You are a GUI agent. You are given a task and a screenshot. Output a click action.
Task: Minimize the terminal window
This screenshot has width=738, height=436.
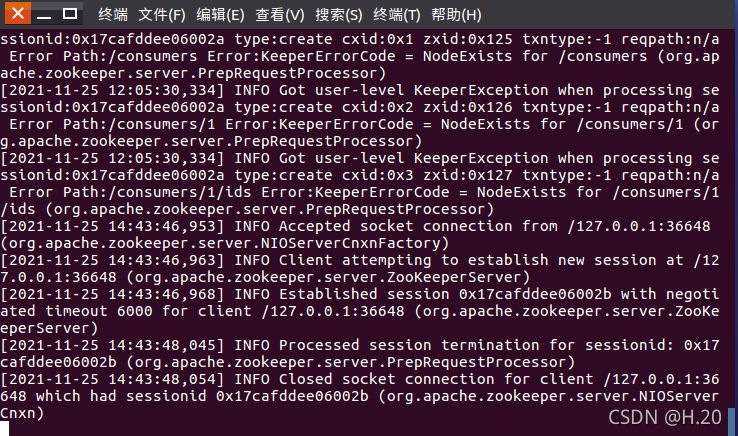(44, 14)
